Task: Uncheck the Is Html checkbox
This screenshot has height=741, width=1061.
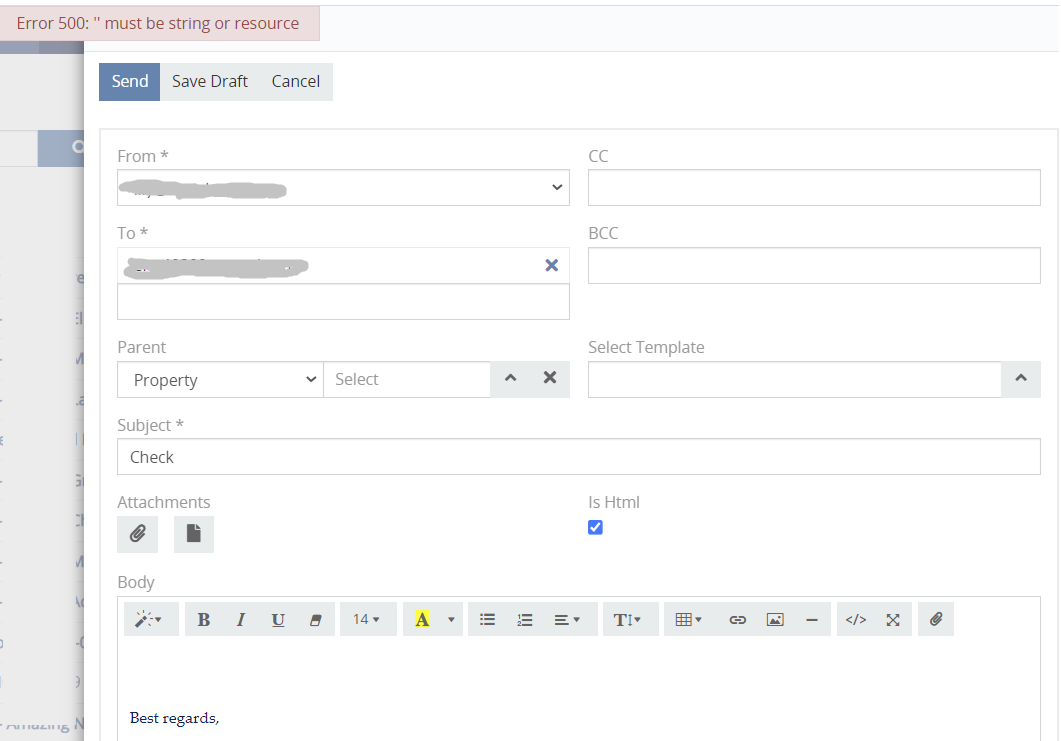Action: tap(595, 527)
